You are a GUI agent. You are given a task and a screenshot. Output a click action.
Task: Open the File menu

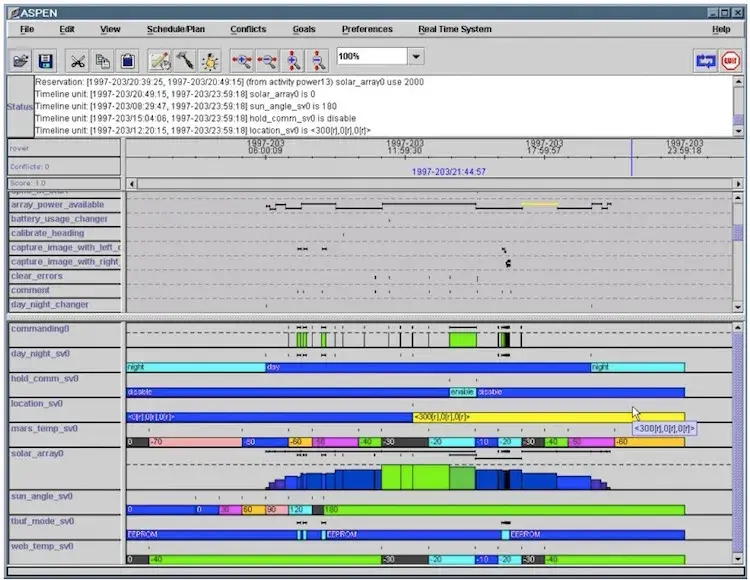pyautogui.click(x=27, y=29)
